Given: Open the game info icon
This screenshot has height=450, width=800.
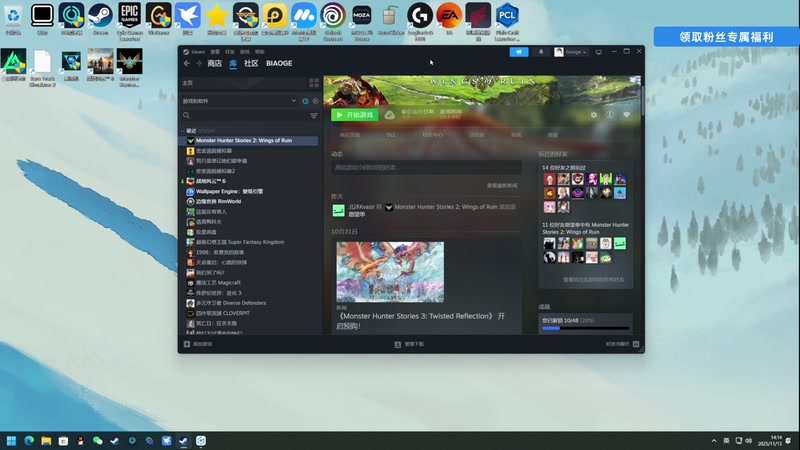Looking at the screenshot, I should [x=610, y=115].
